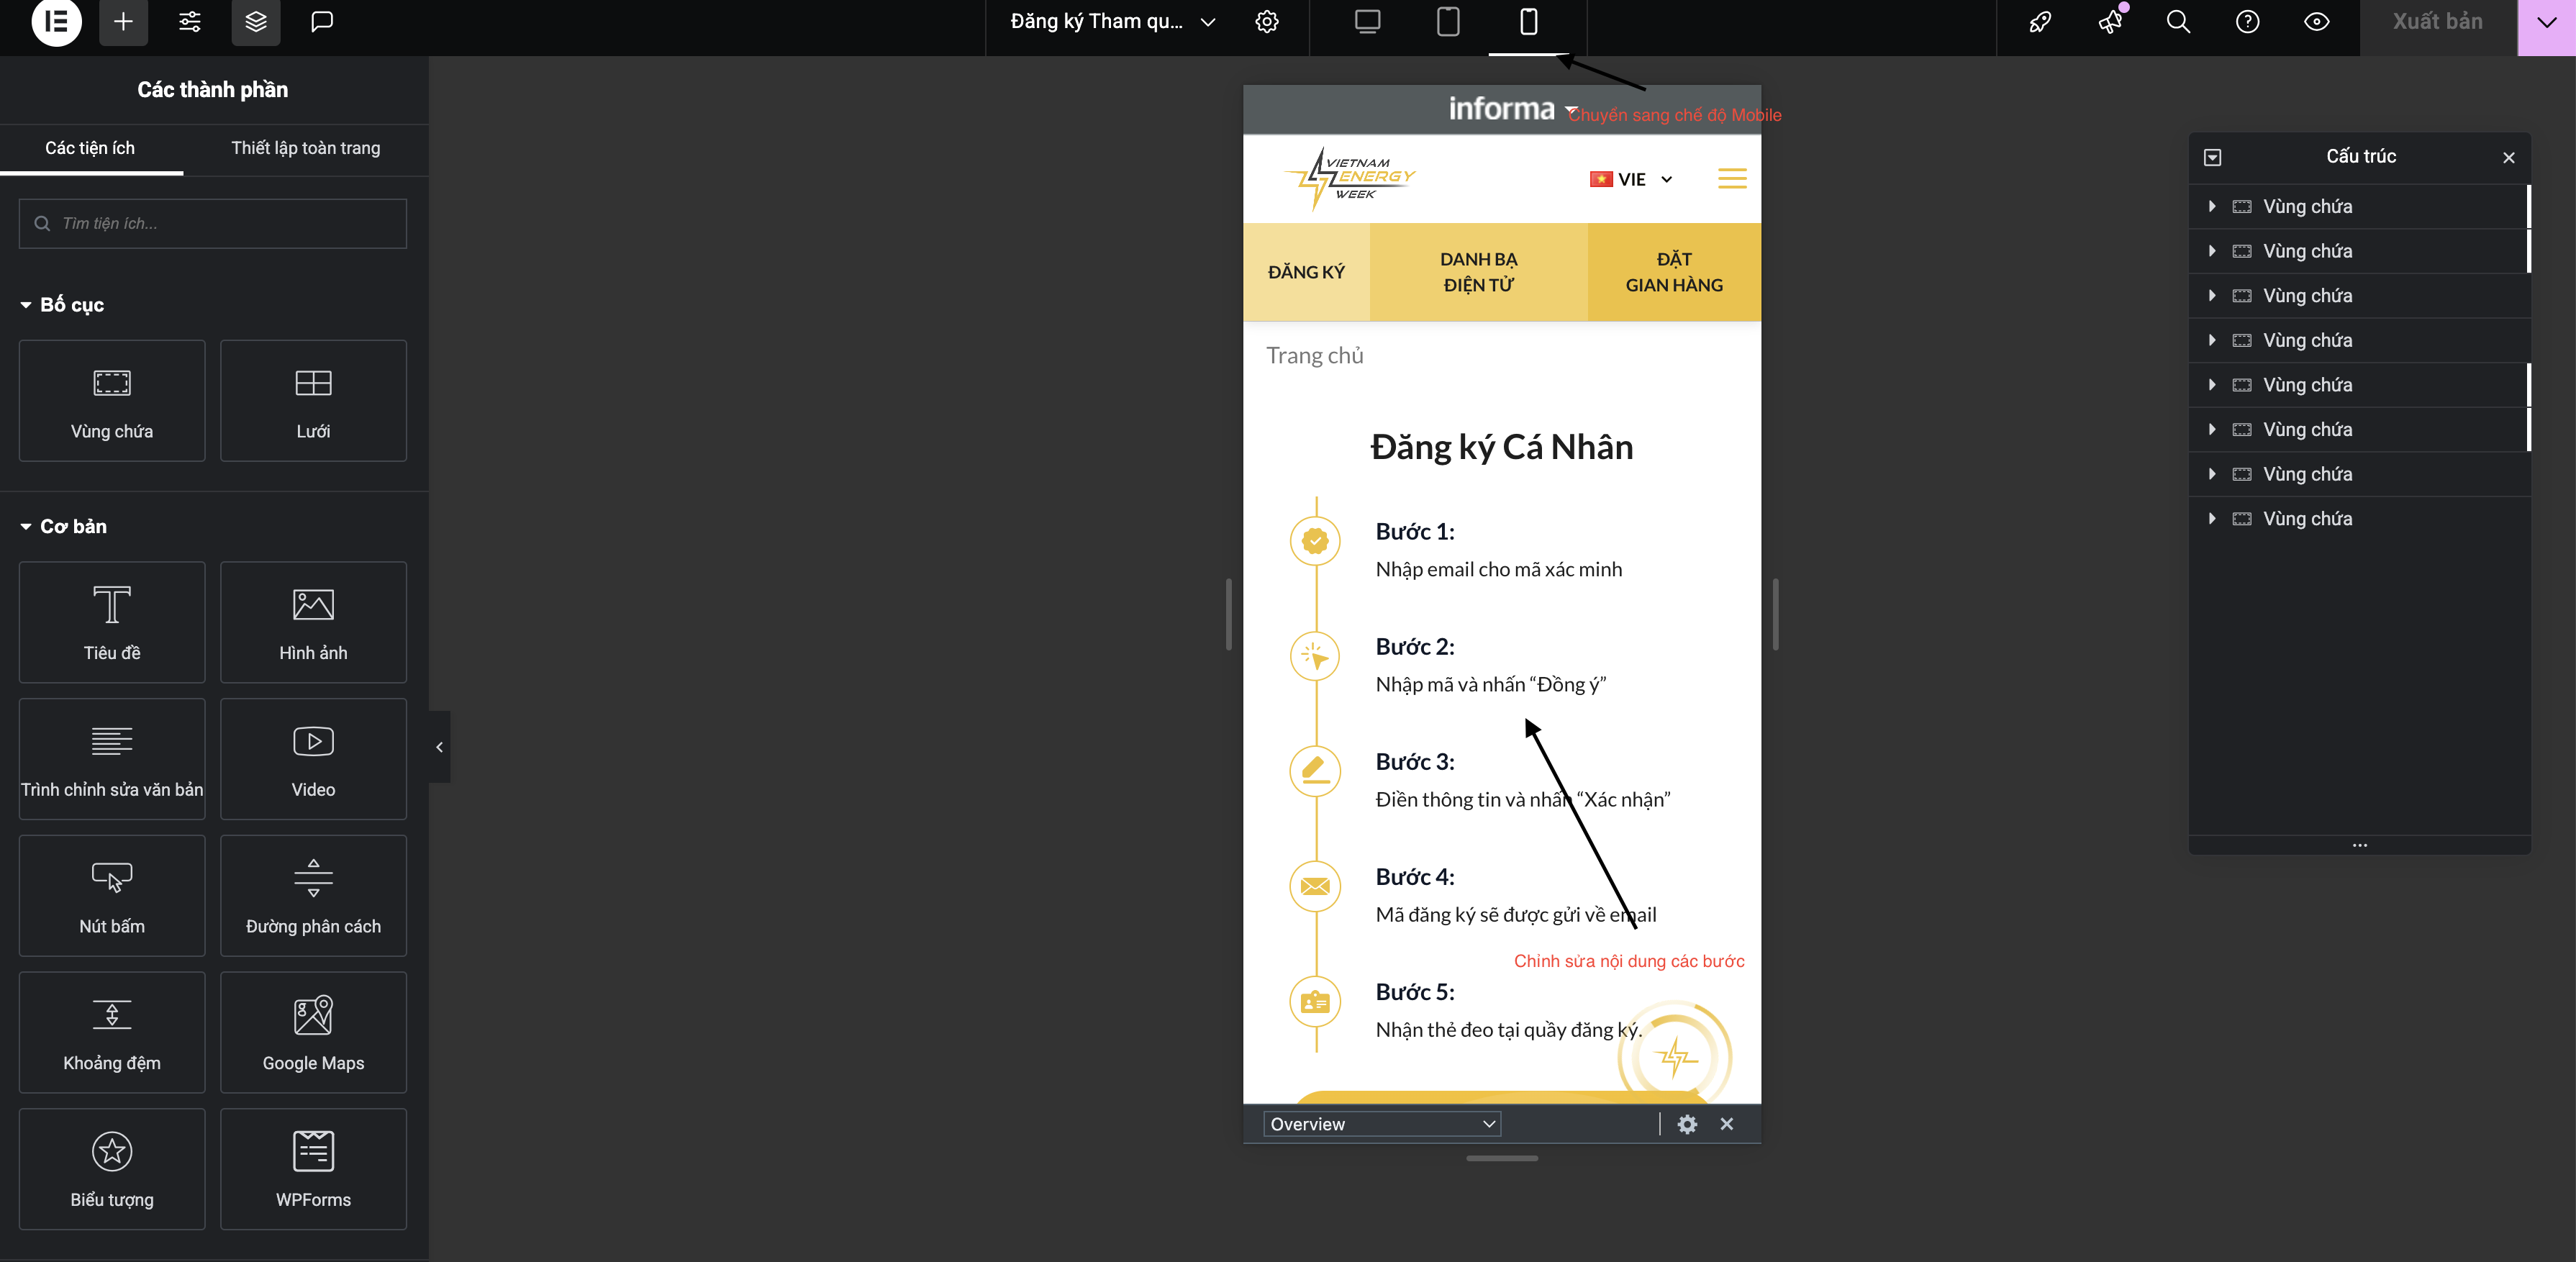
Task: Click the add element plus icon
Action: (123, 22)
